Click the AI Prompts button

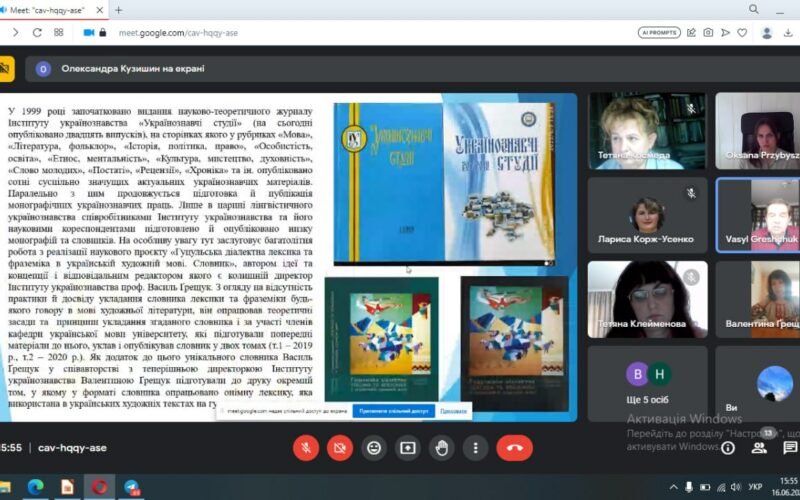(x=659, y=32)
